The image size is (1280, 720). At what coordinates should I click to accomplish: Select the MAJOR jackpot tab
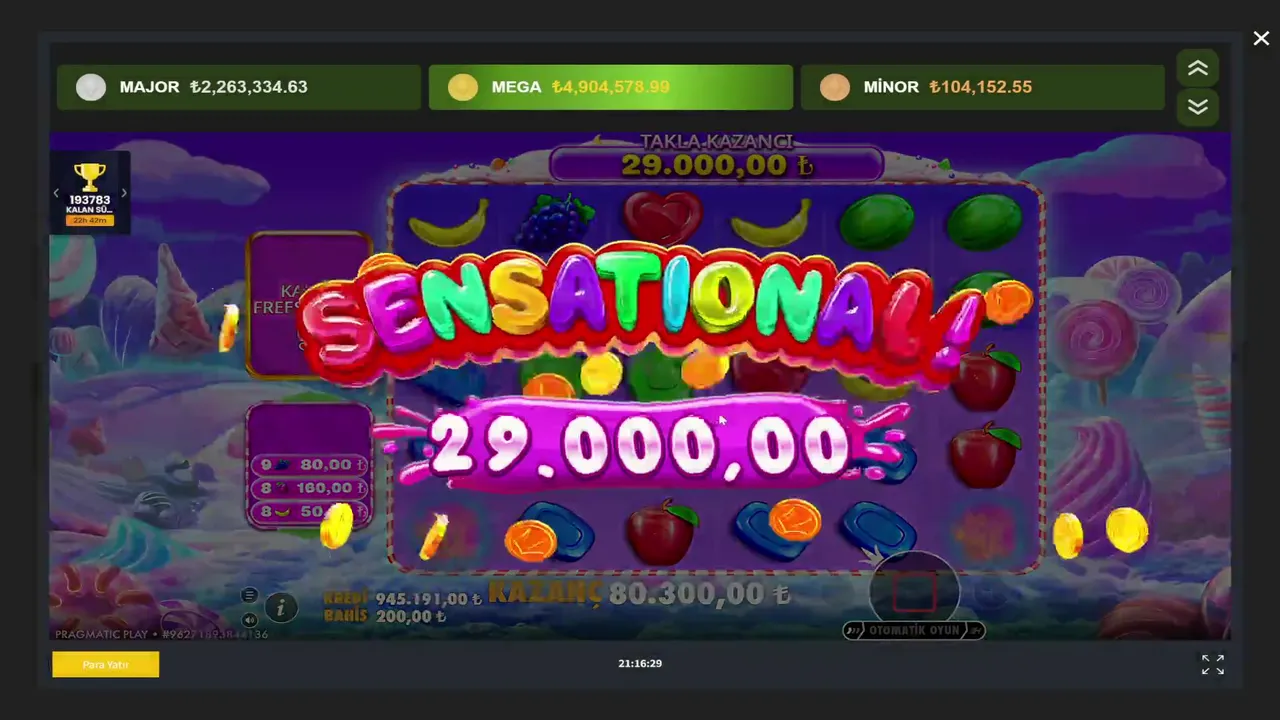tap(239, 87)
